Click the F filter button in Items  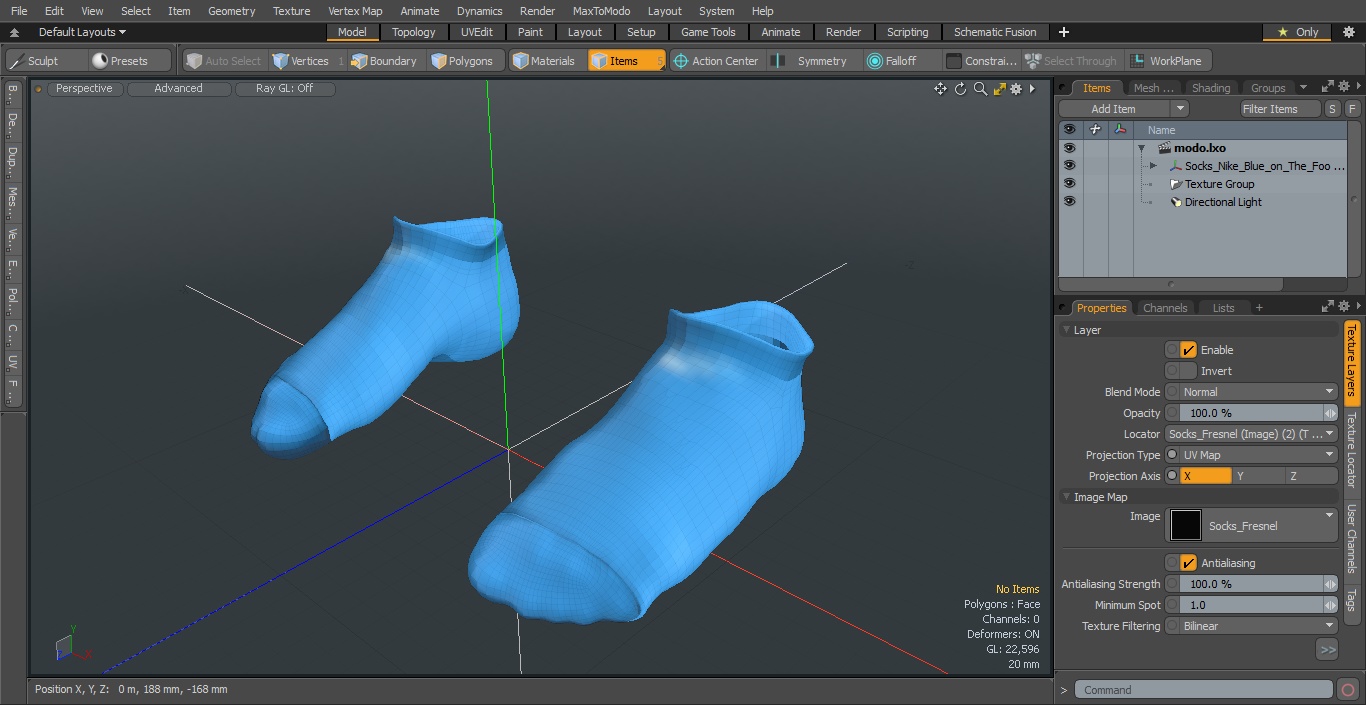[x=1352, y=109]
